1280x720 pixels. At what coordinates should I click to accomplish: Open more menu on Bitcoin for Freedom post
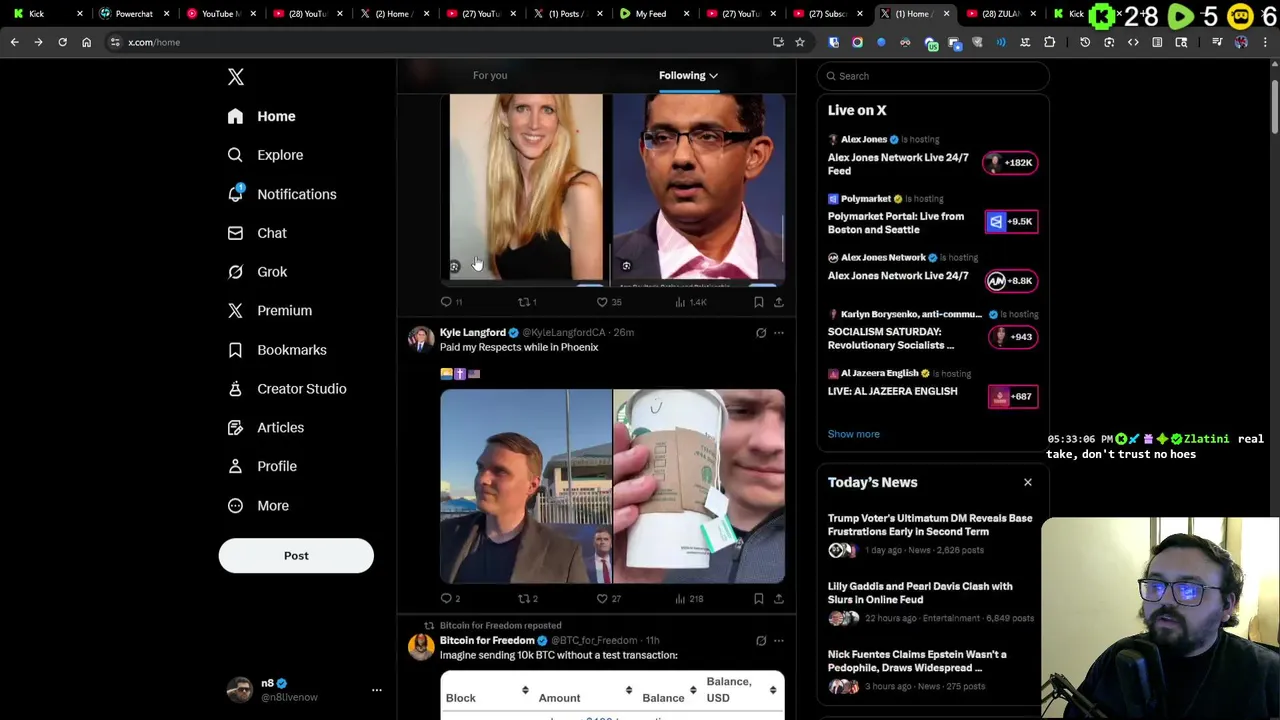(779, 641)
